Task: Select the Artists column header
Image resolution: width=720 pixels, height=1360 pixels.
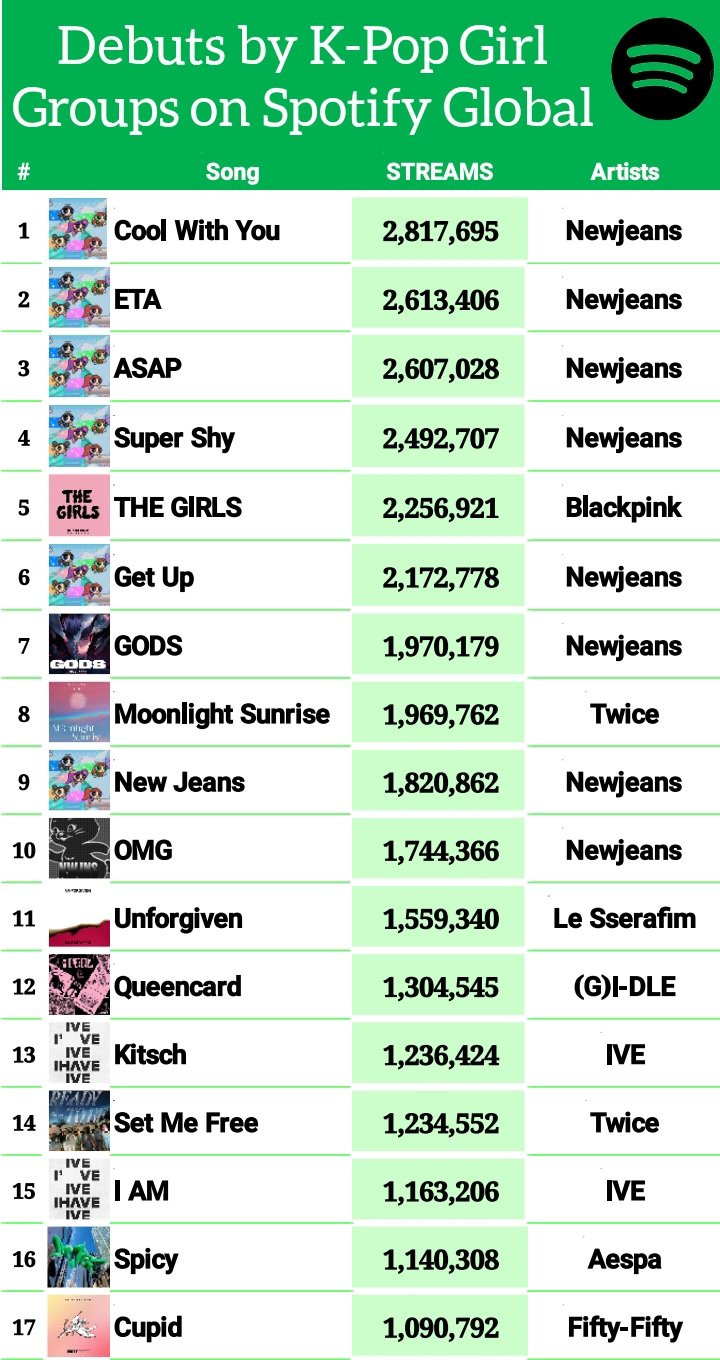Action: [x=624, y=172]
